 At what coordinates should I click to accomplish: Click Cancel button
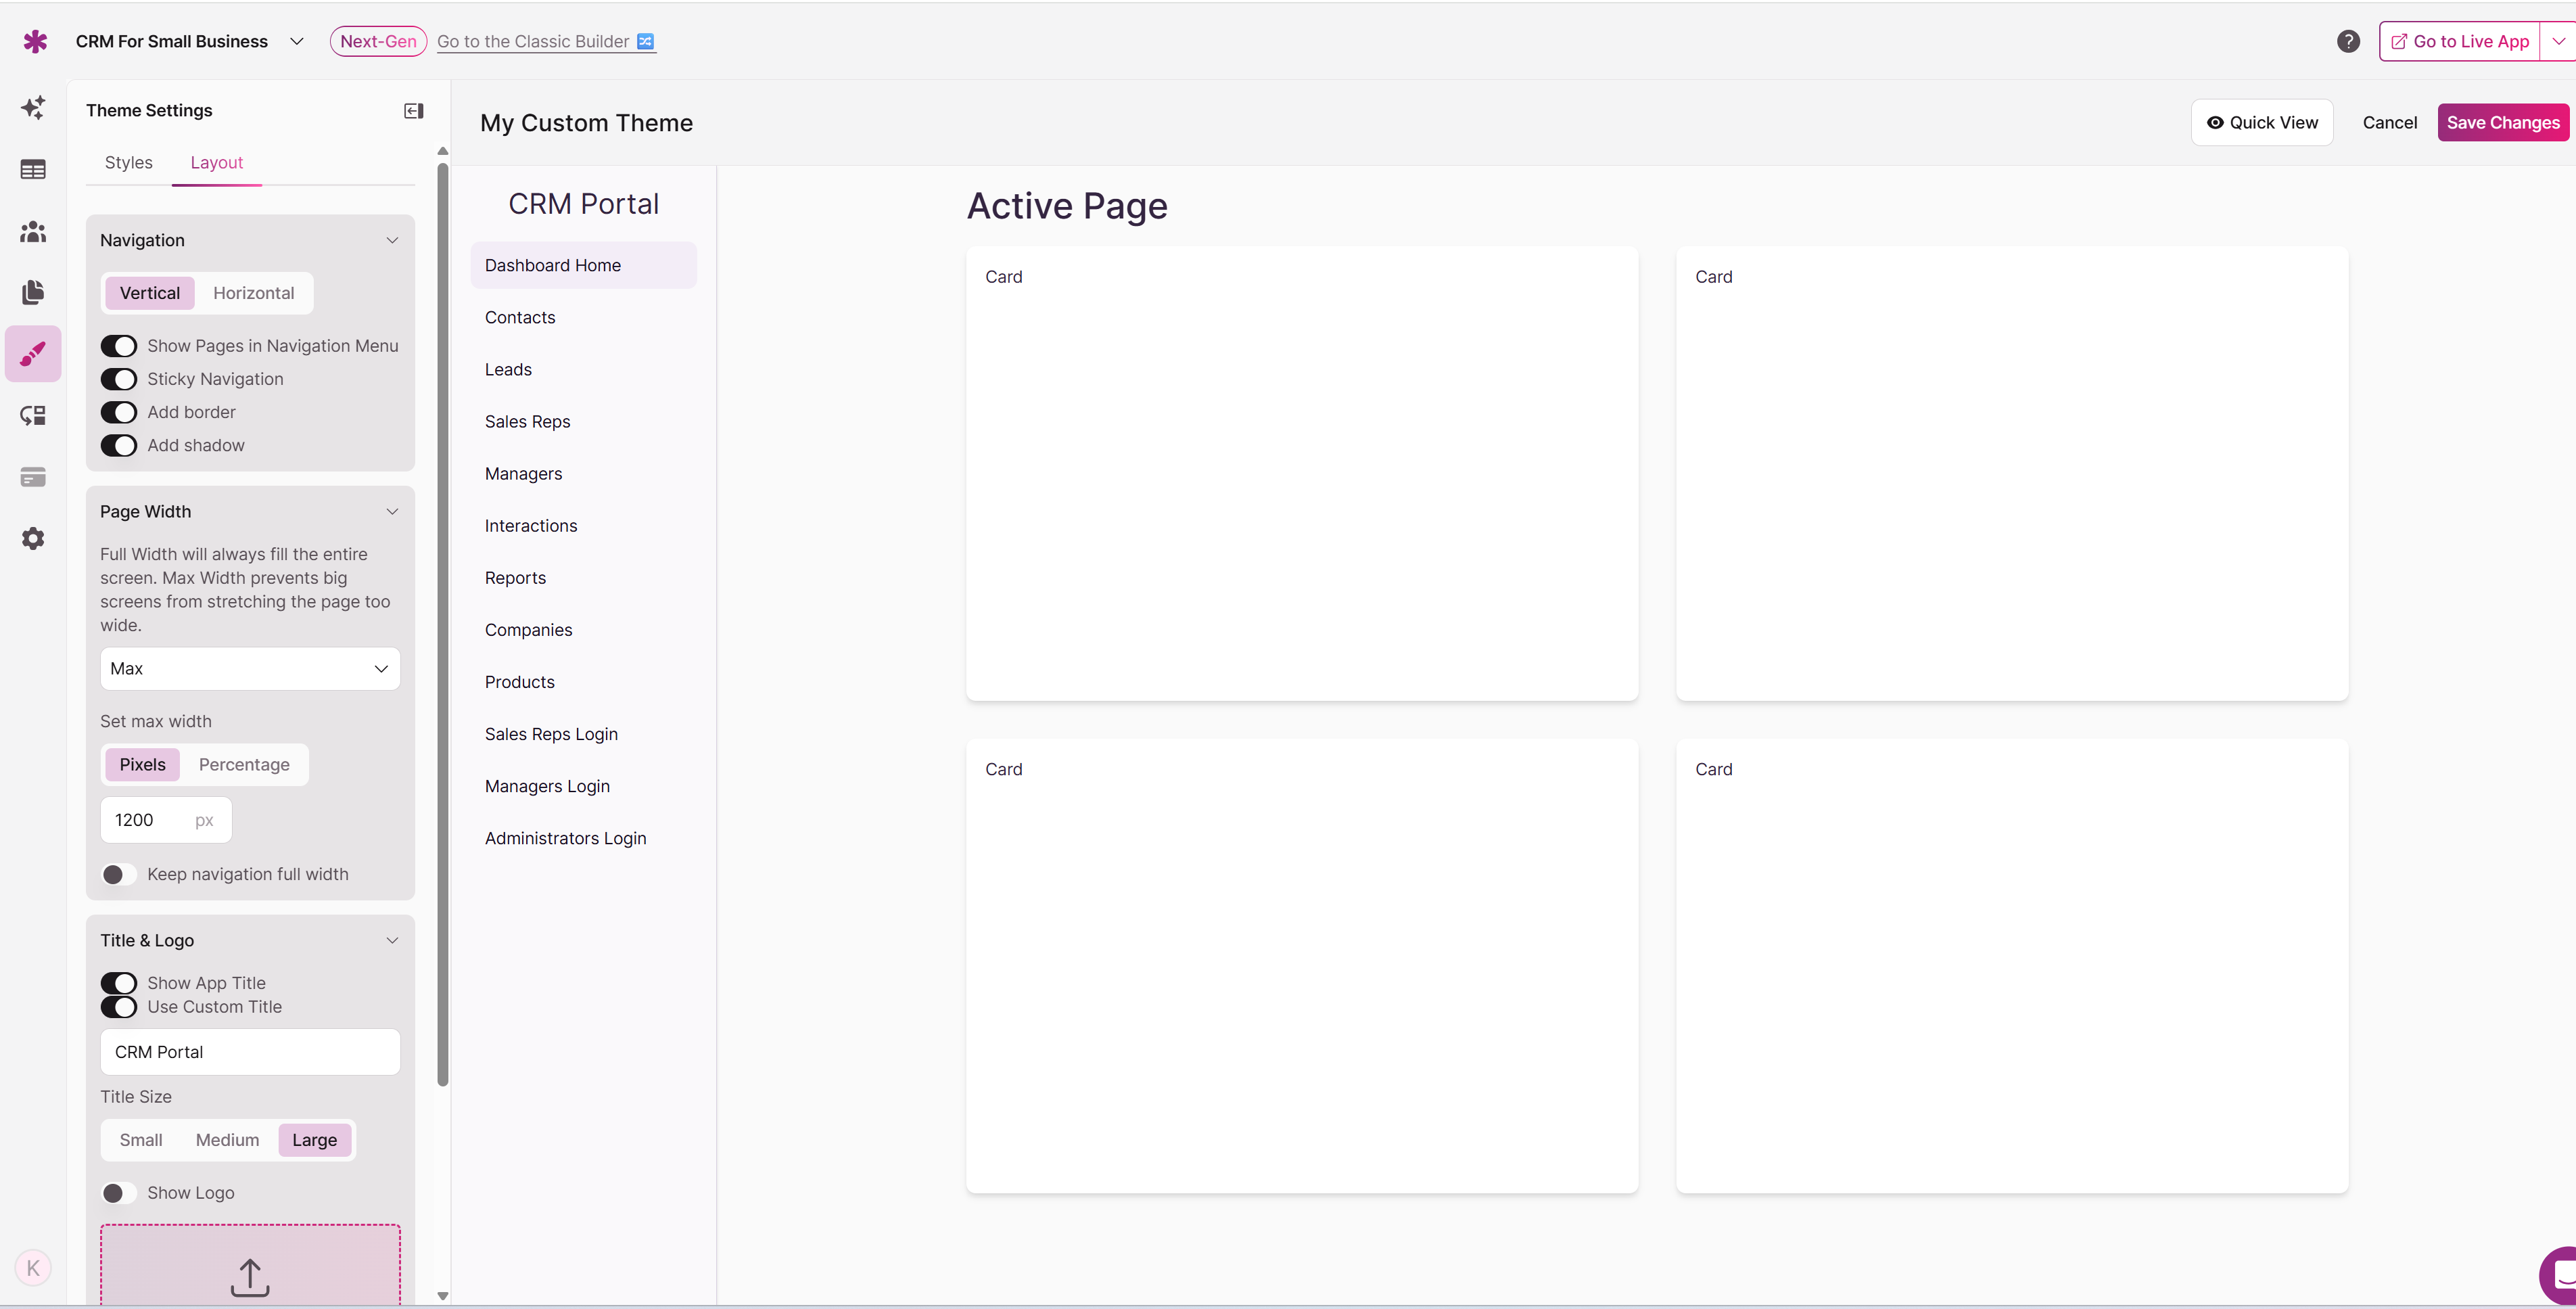pos(2390,122)
